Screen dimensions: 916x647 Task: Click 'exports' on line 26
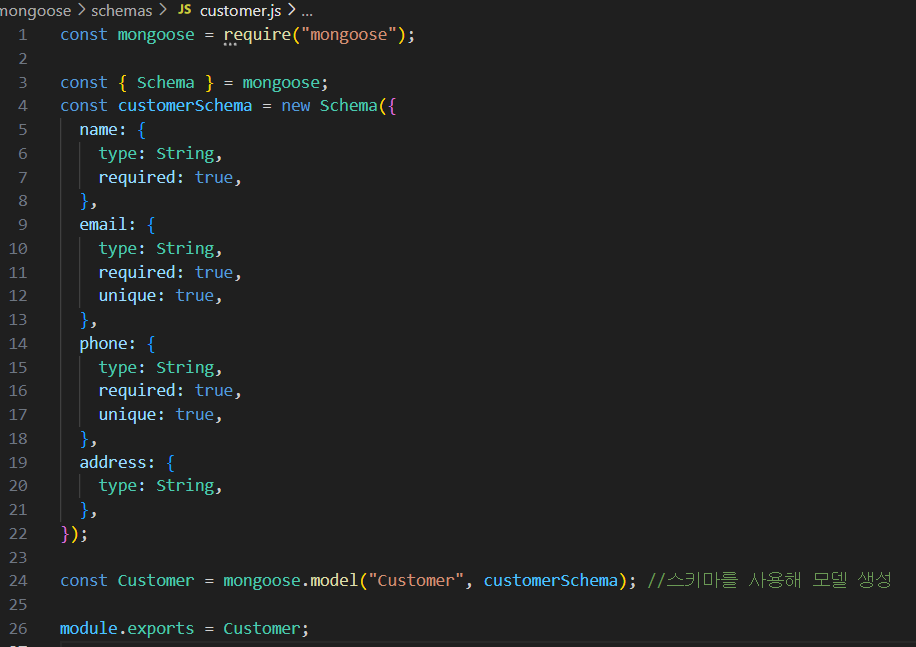(x=161, y=629)
